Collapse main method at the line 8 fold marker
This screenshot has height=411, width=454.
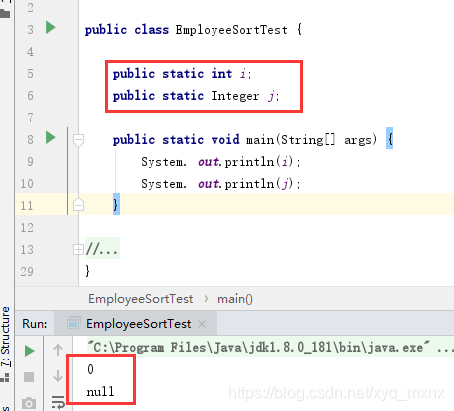tap(78, 140)
